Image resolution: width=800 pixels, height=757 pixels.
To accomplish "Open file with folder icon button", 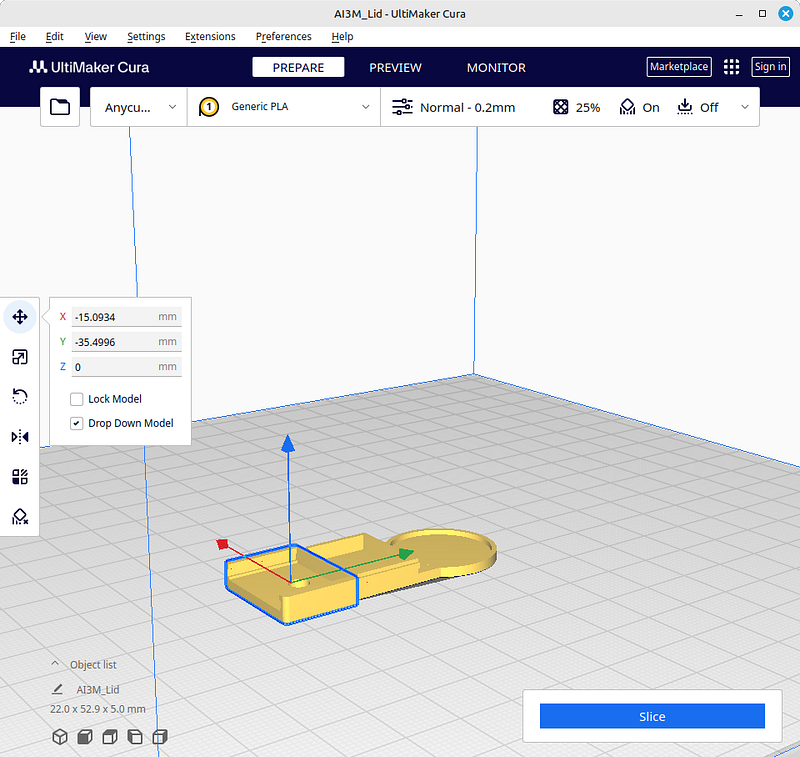I will 60,107.
